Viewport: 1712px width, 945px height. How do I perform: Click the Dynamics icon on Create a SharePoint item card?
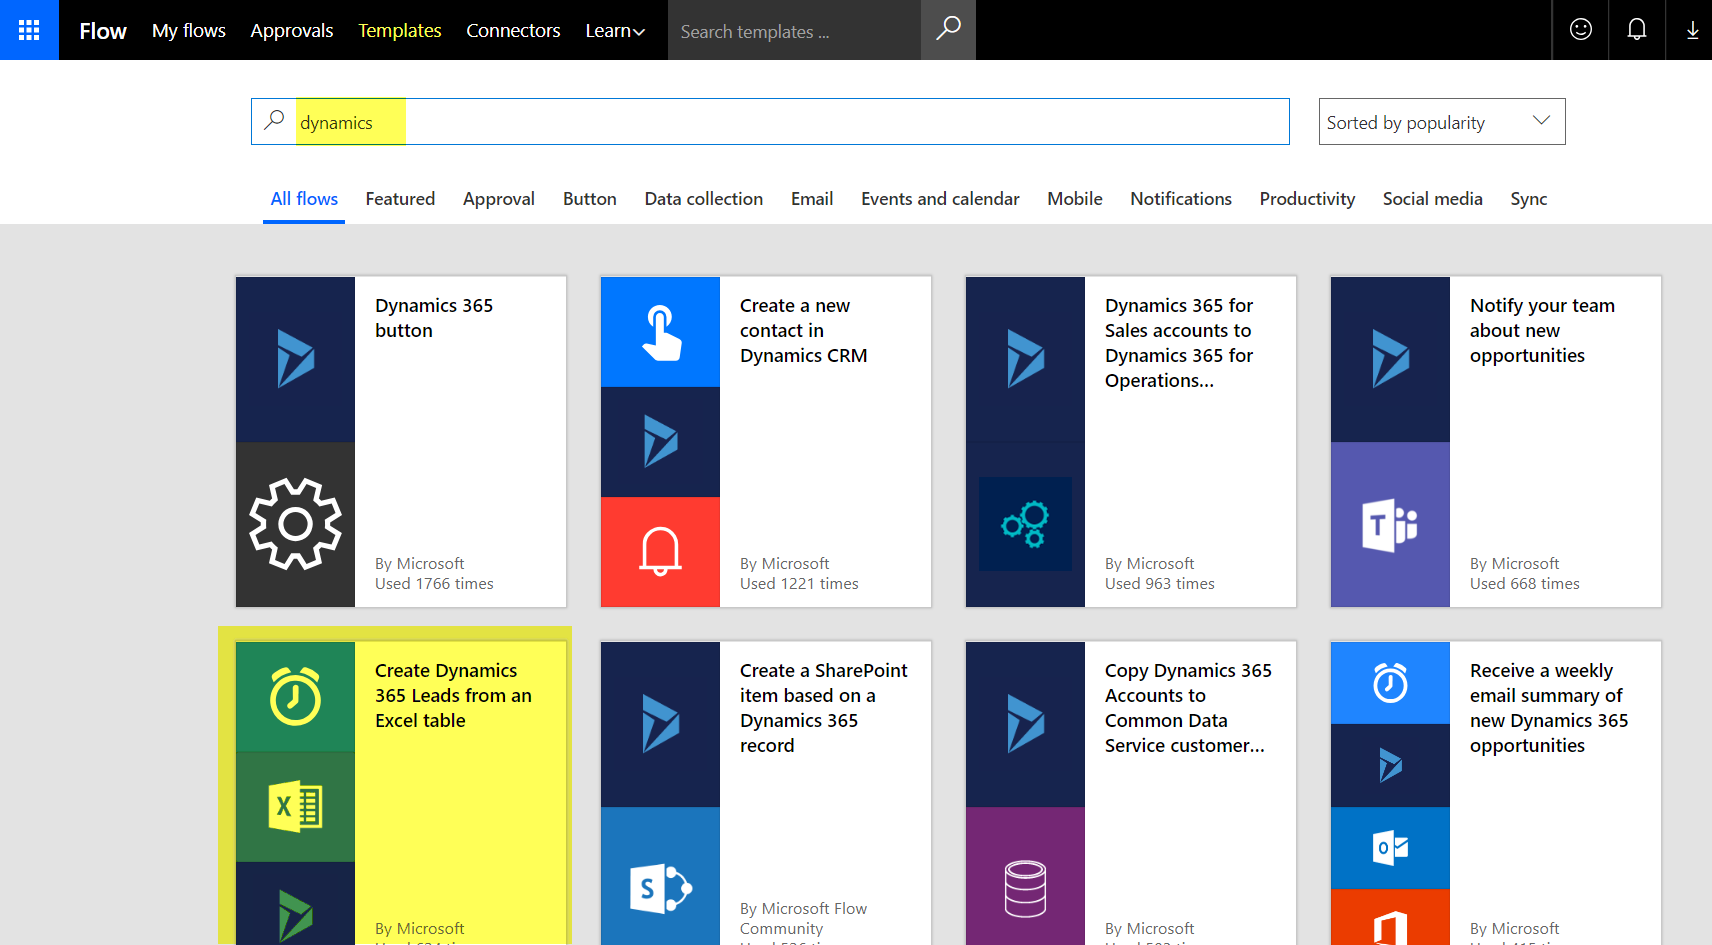click(x=660, y=724)
